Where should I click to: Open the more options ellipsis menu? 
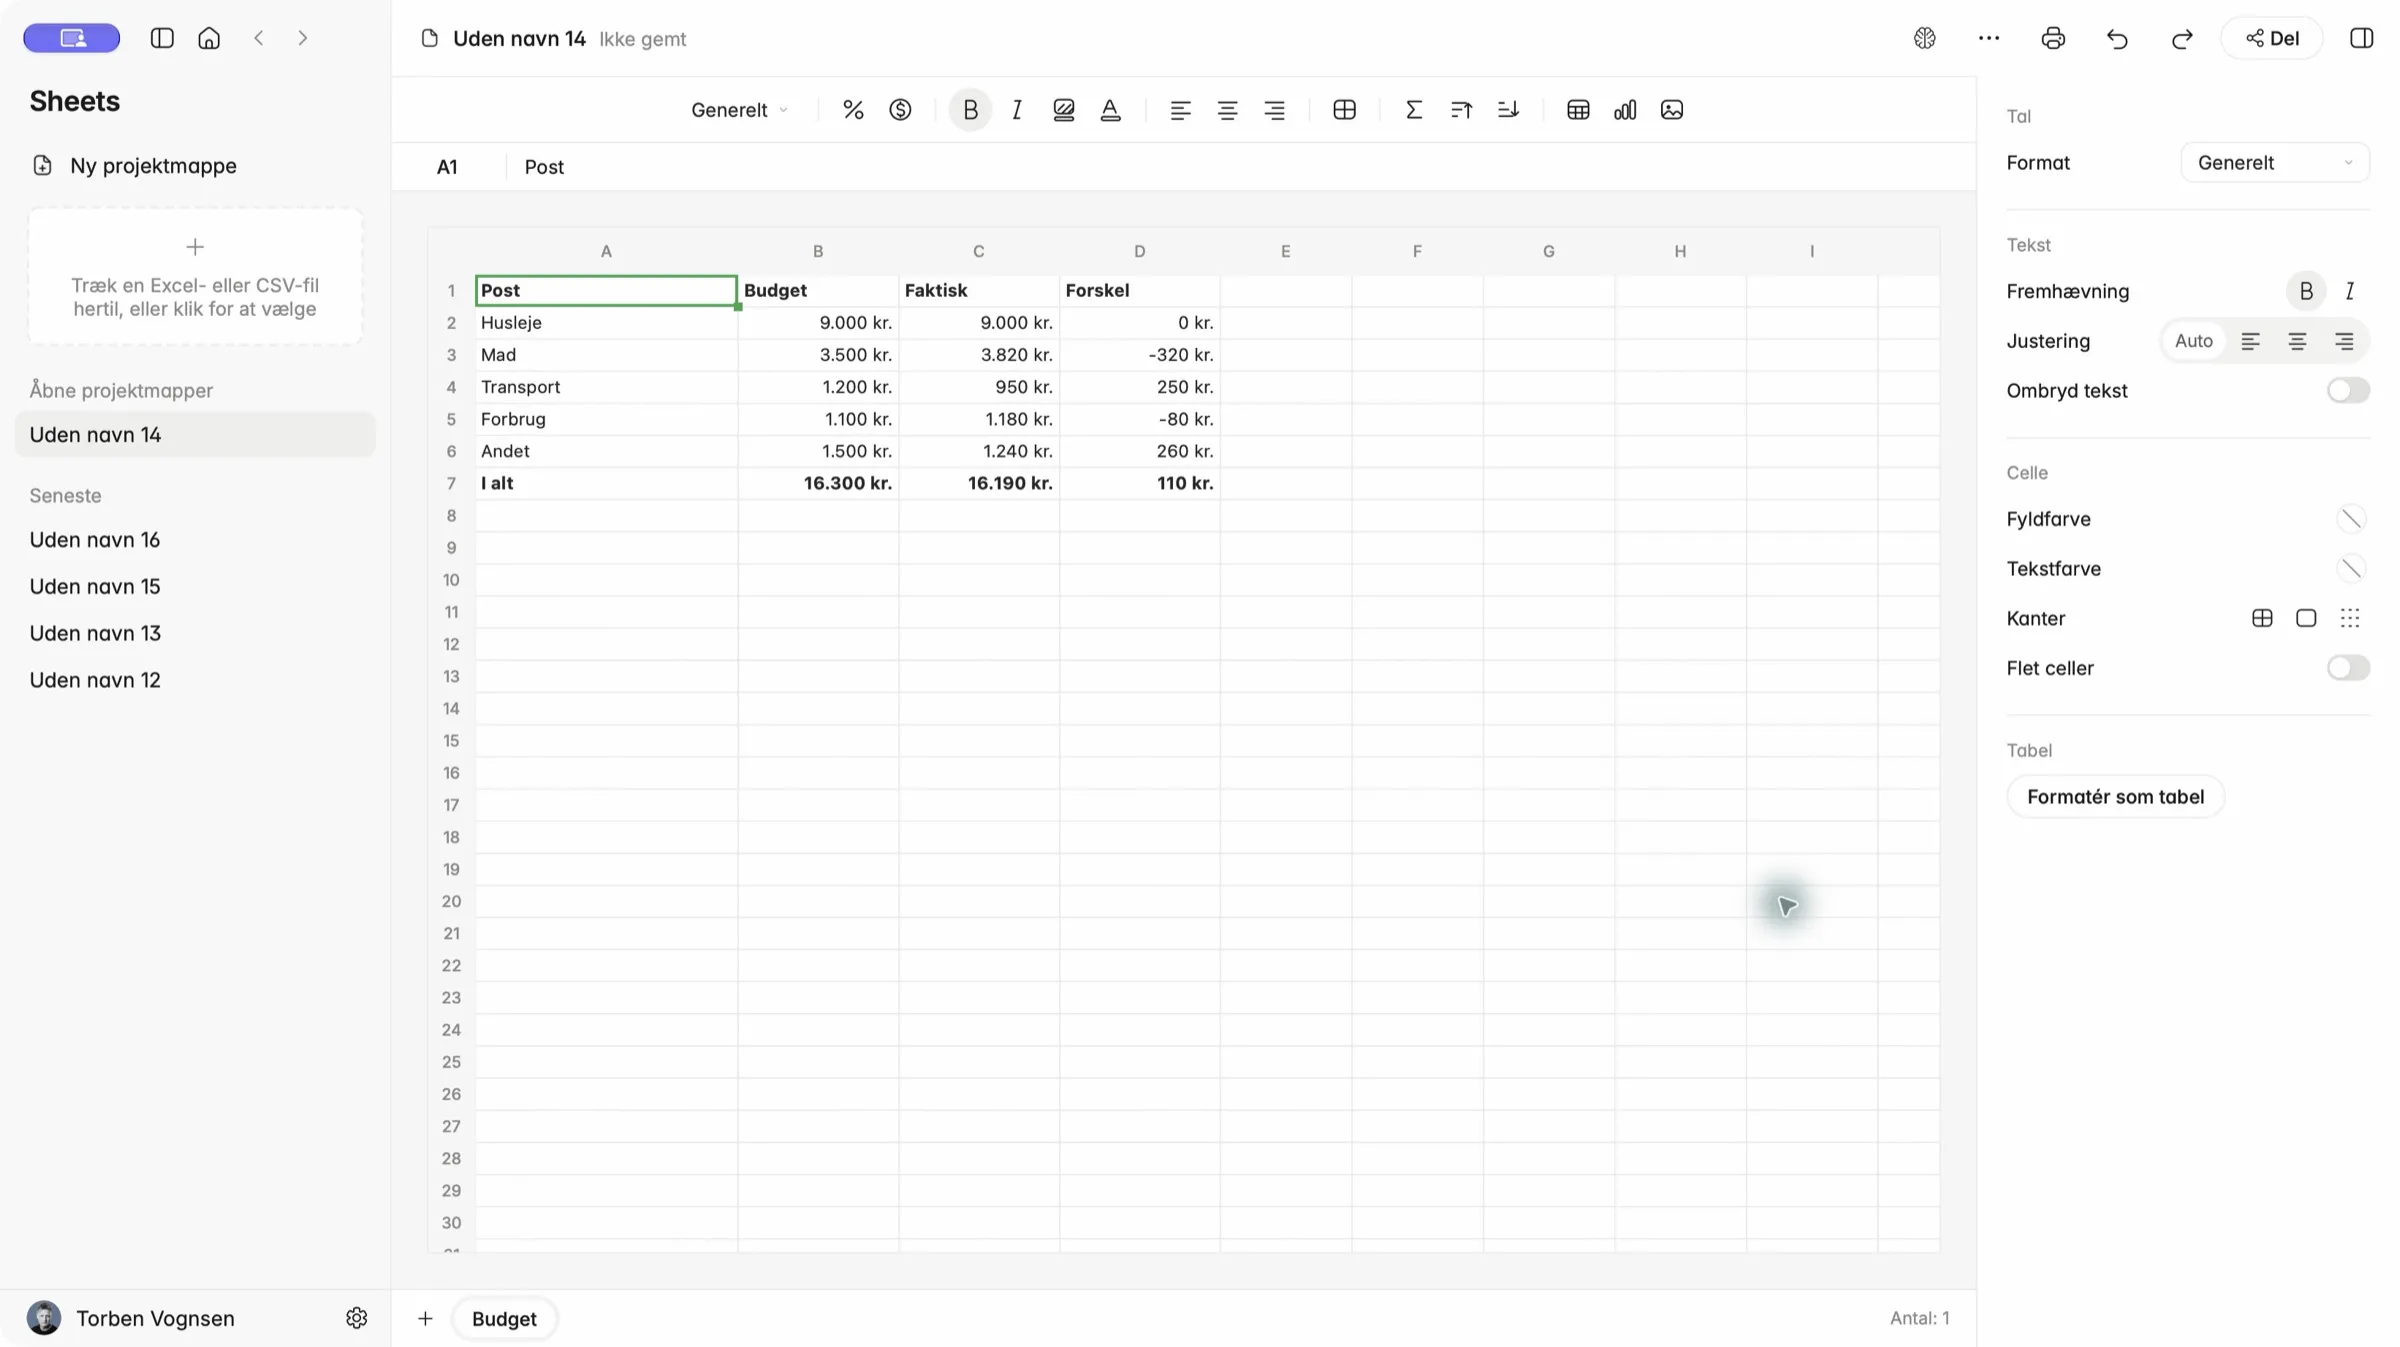point(1989,38)
